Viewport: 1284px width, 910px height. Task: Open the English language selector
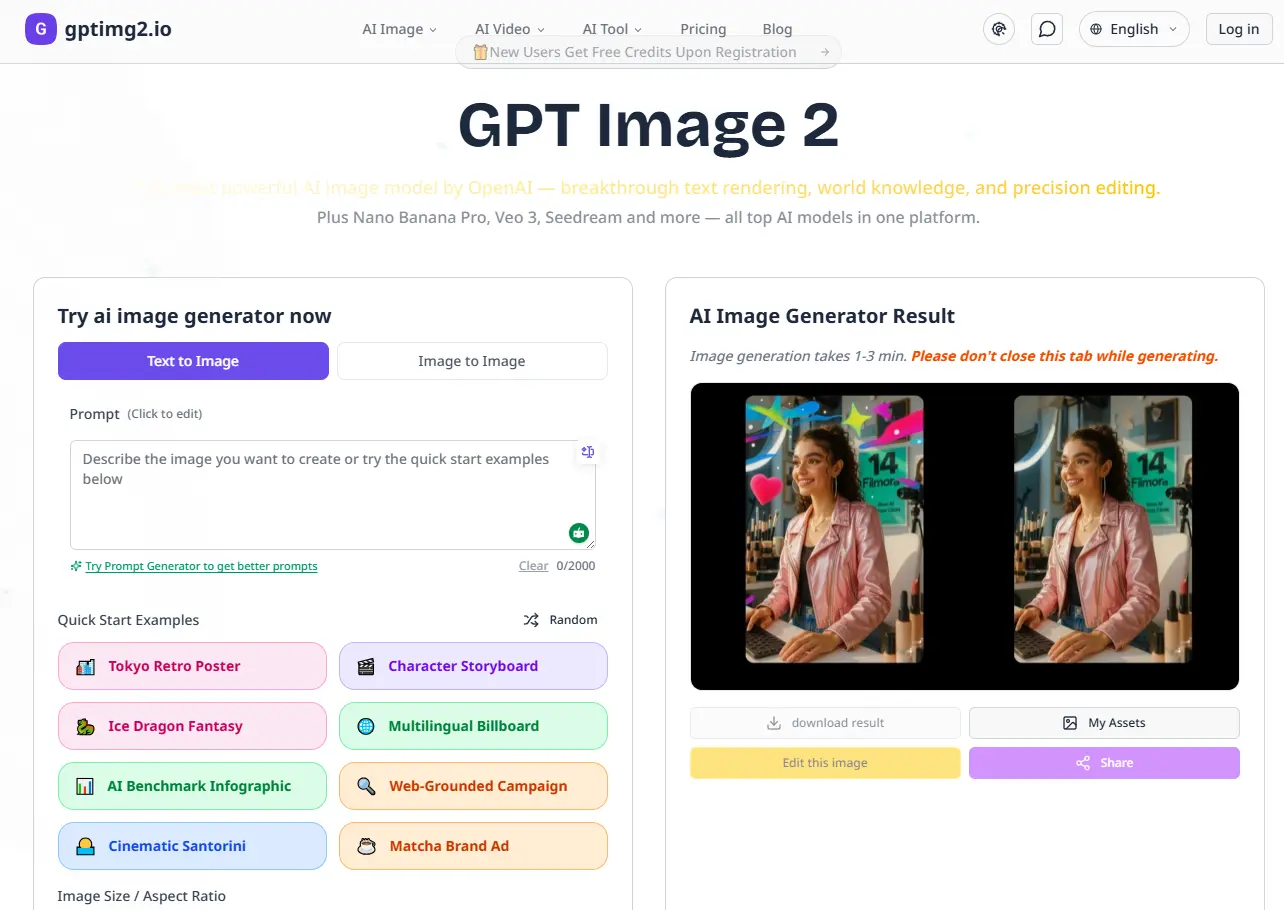click(1133, 29)
